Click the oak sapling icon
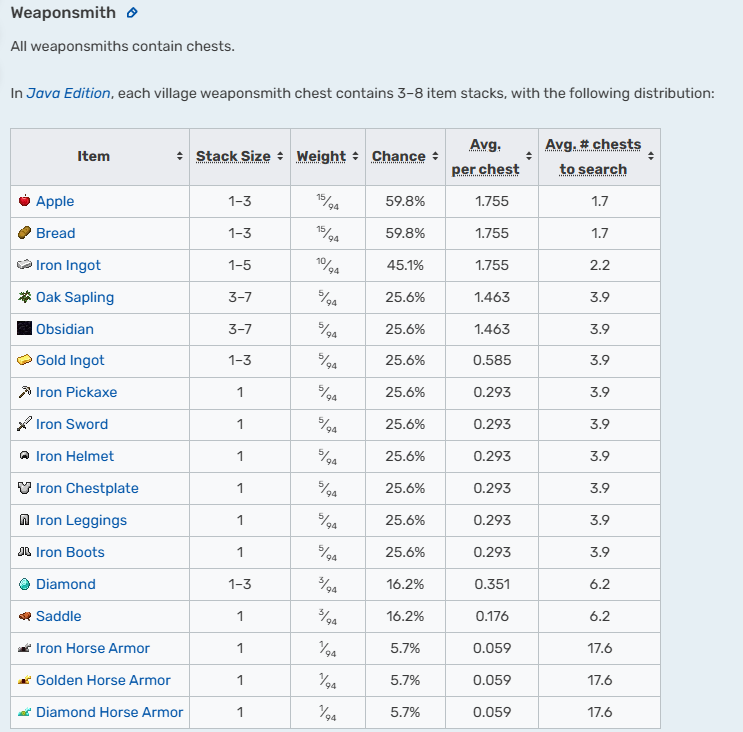Image resolution: width=743 pixels, height=732 pixels. click(25, 297)
